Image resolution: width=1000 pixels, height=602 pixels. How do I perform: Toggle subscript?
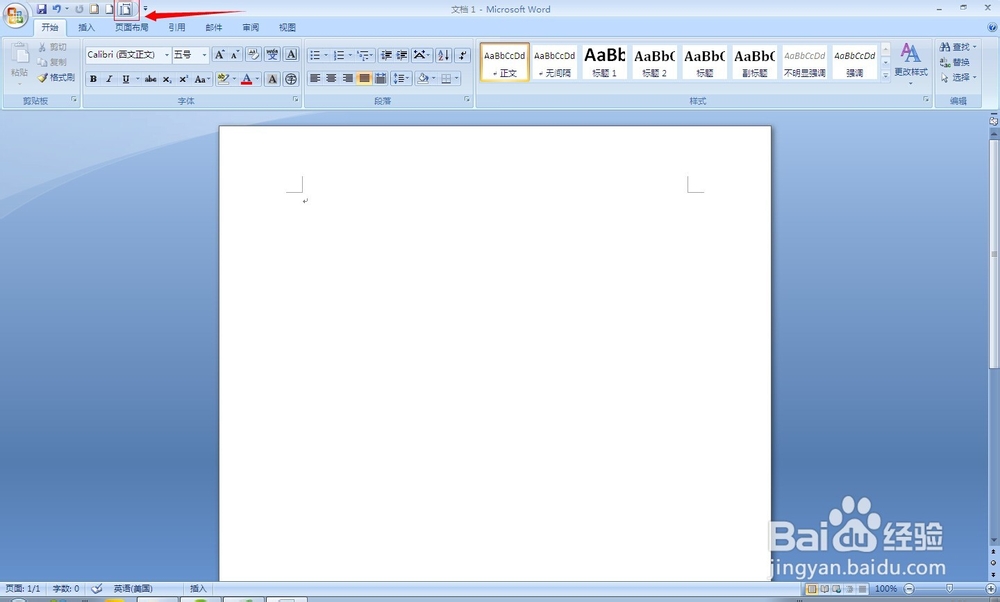[x=166, y=79]
